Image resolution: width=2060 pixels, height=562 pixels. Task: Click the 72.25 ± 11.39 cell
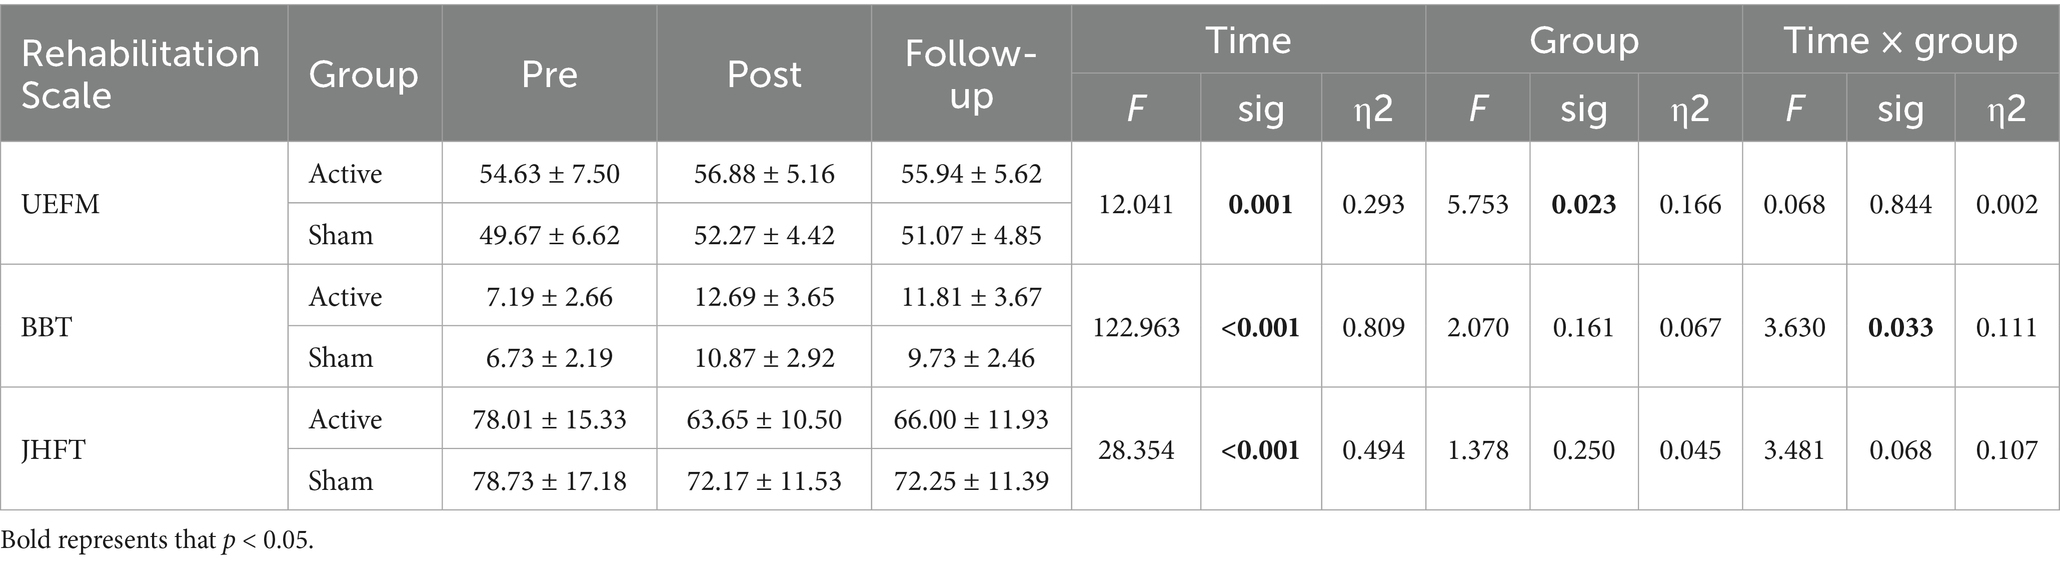(970, 481)
